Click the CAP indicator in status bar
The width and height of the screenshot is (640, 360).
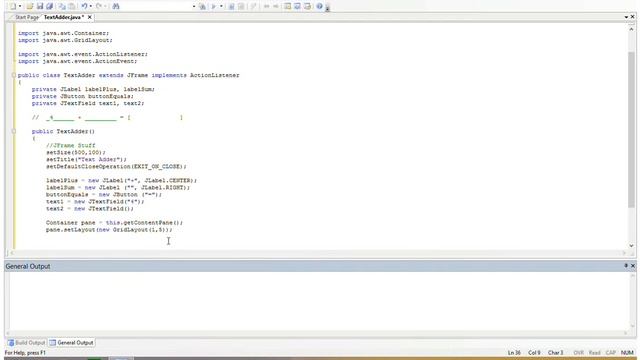(611, 353)
